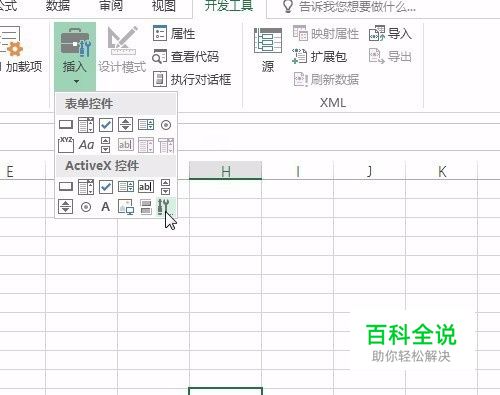
Task: Open the Formulas ribbon tab
Action: pyautogui.click(x=7, y=5)
